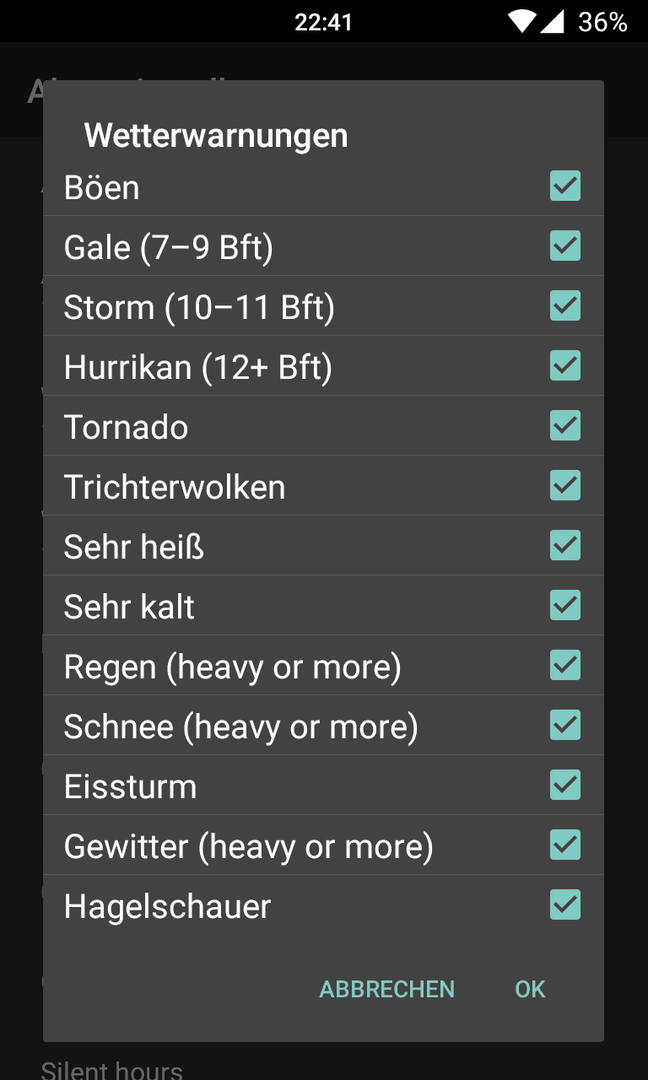
Task: Toggle the Tornado checkbox
Action: coord(565,426)
